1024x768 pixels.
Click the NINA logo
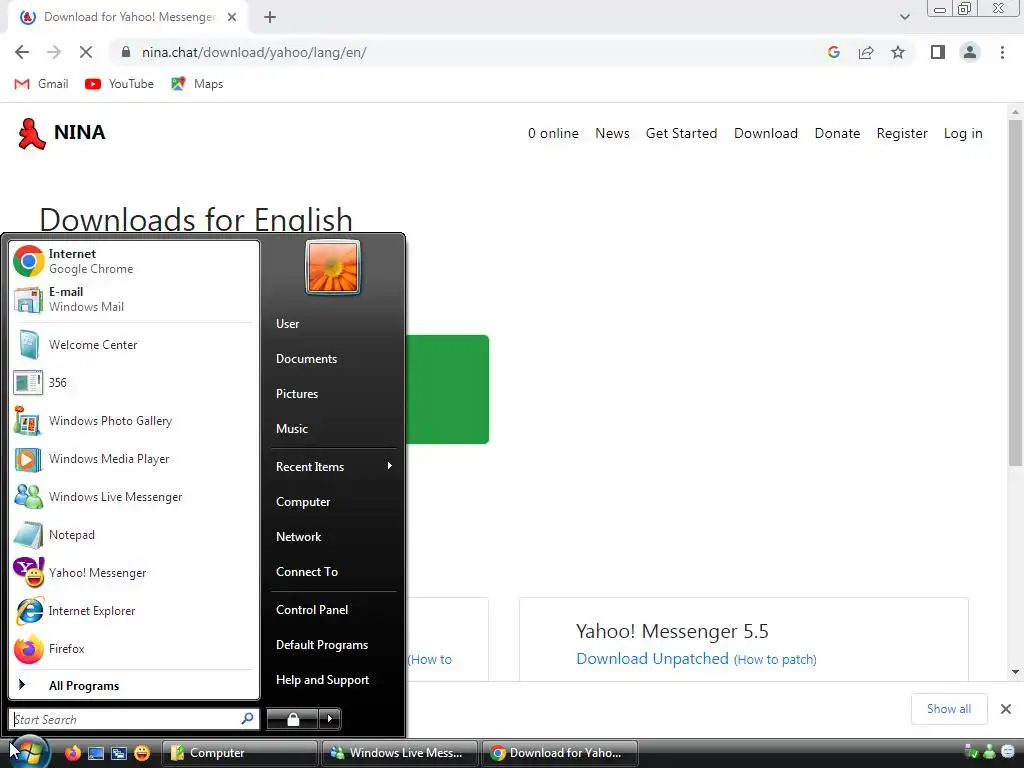point(61,133)
